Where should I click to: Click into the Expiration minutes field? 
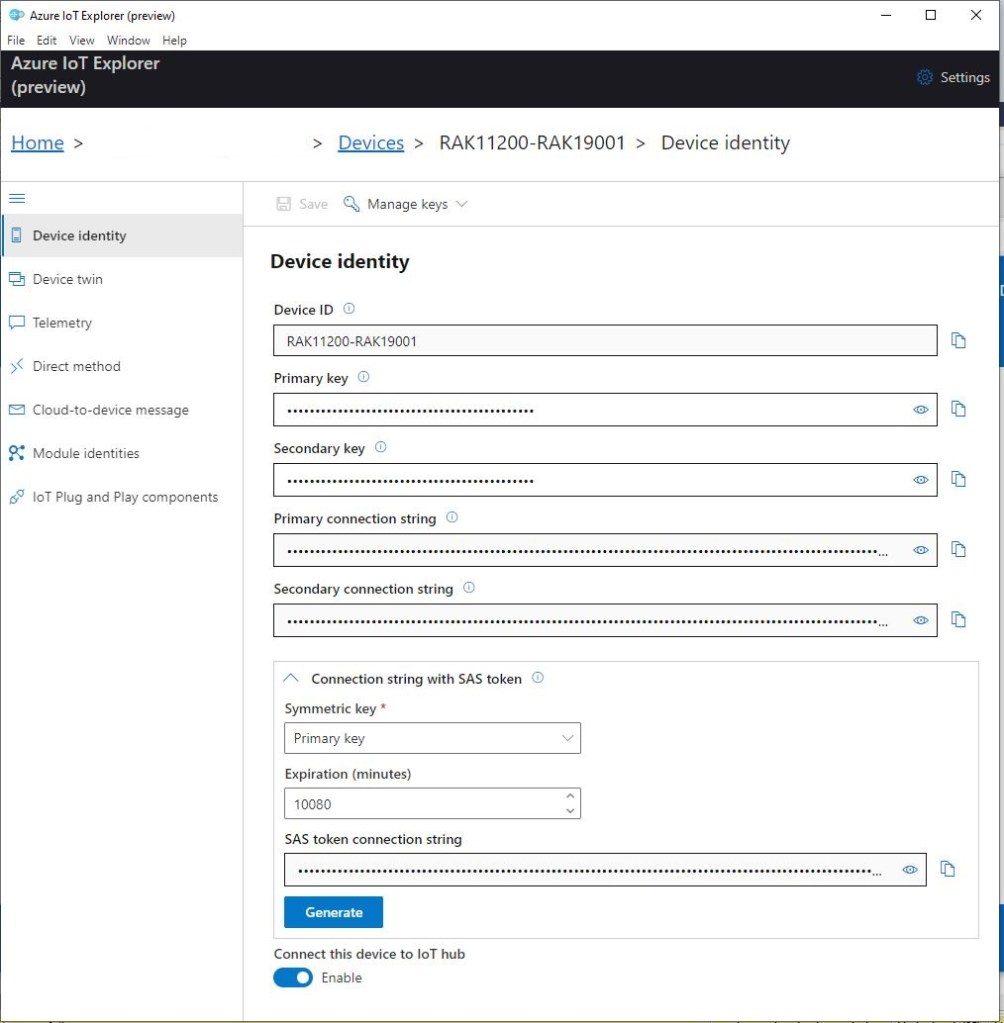point(420,804)
